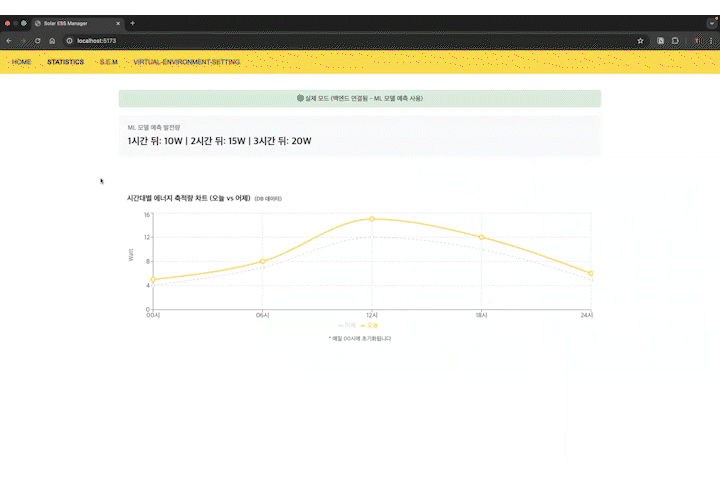Click the ML forecast text '1시간 뒤: 10W'
The height and width of the screenshot is (480, 720).
155,141
